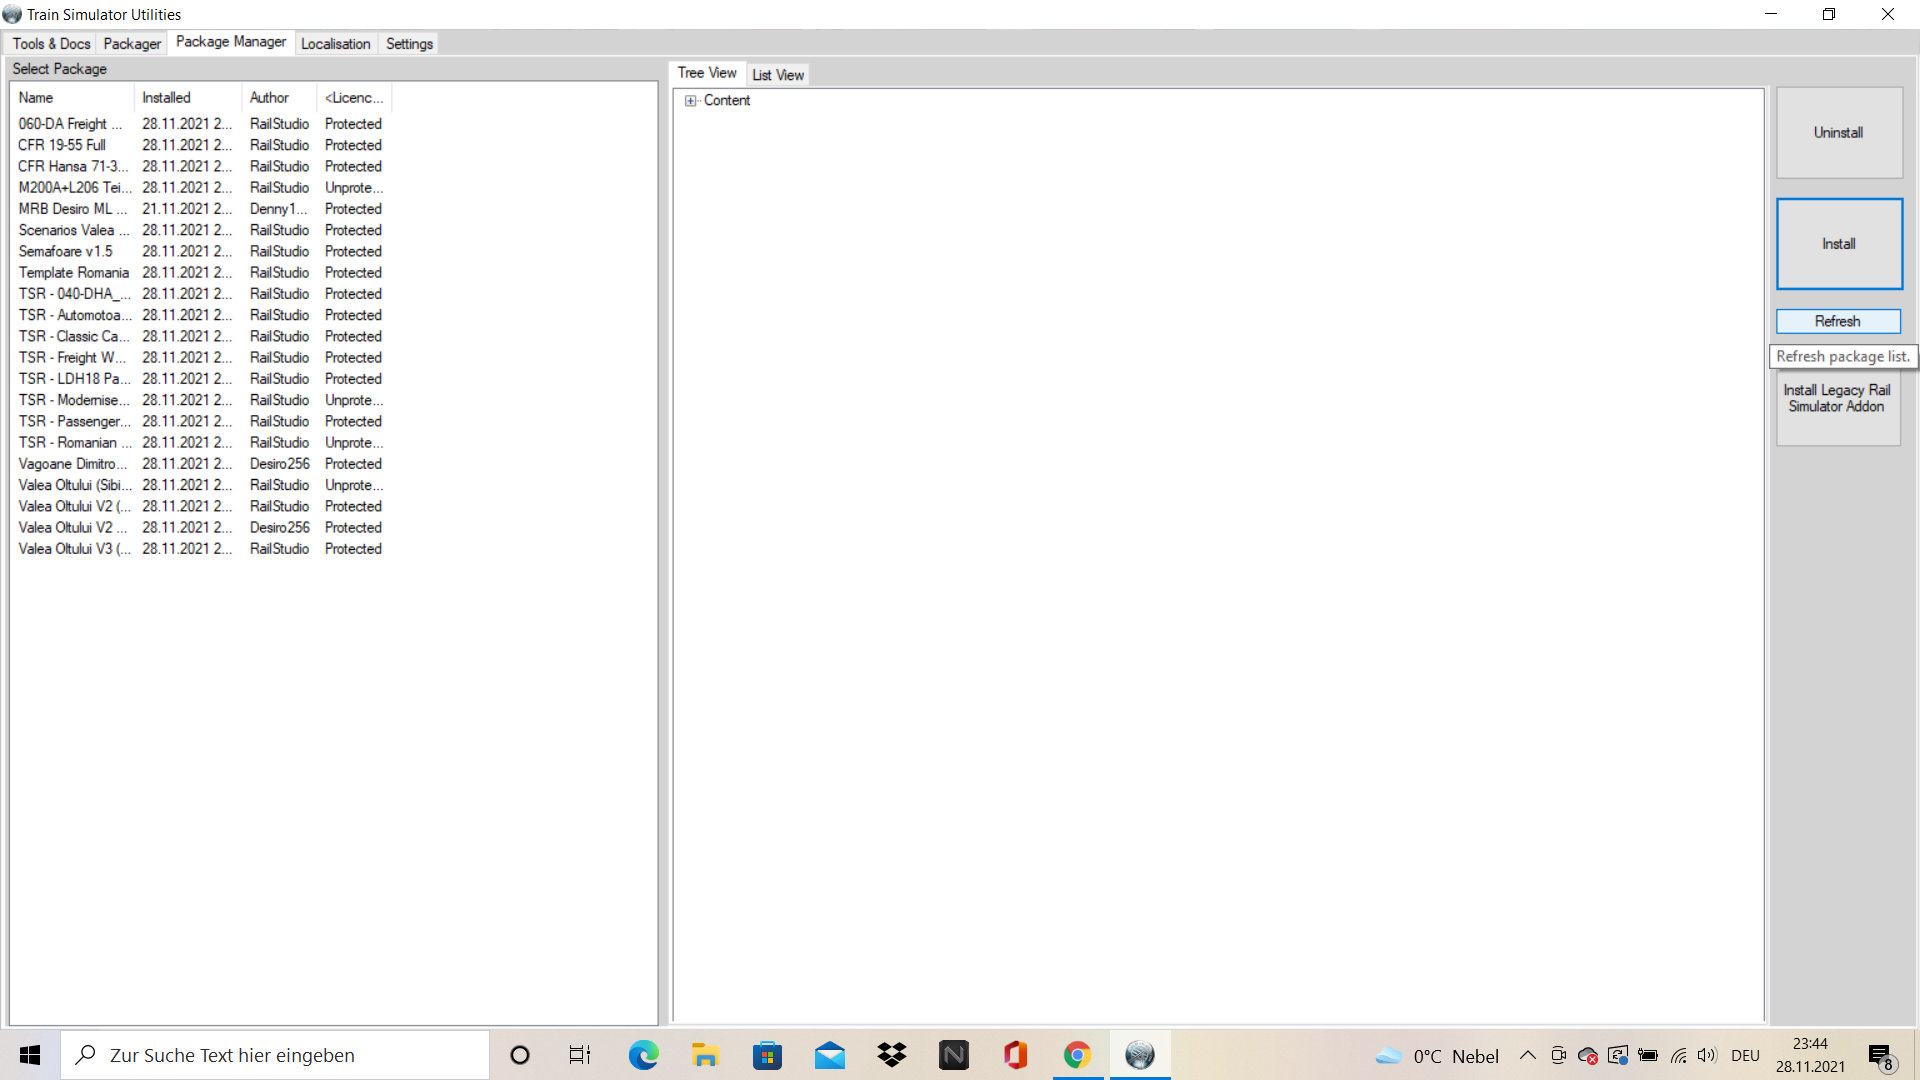Open the Notion app from taskbar
Image resolution: width=1920 pixels, height=1080 pixels.
coord(954,1055)
